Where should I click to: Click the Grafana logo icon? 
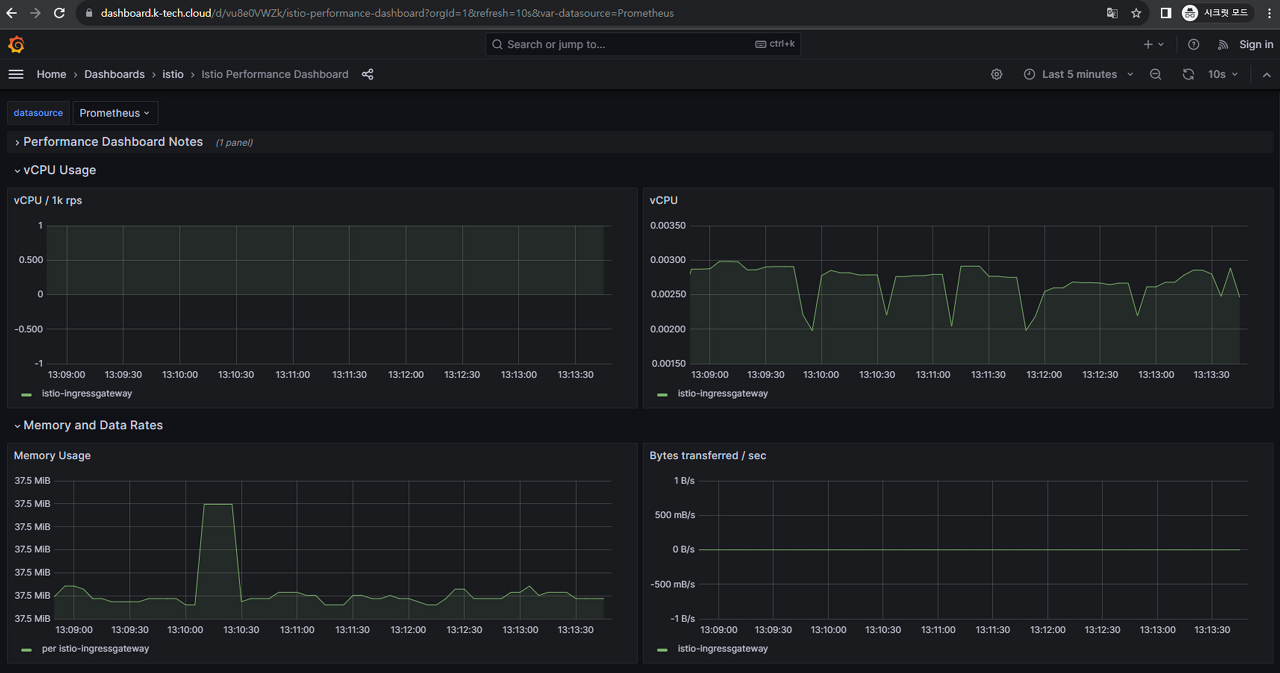coord(16,45)
